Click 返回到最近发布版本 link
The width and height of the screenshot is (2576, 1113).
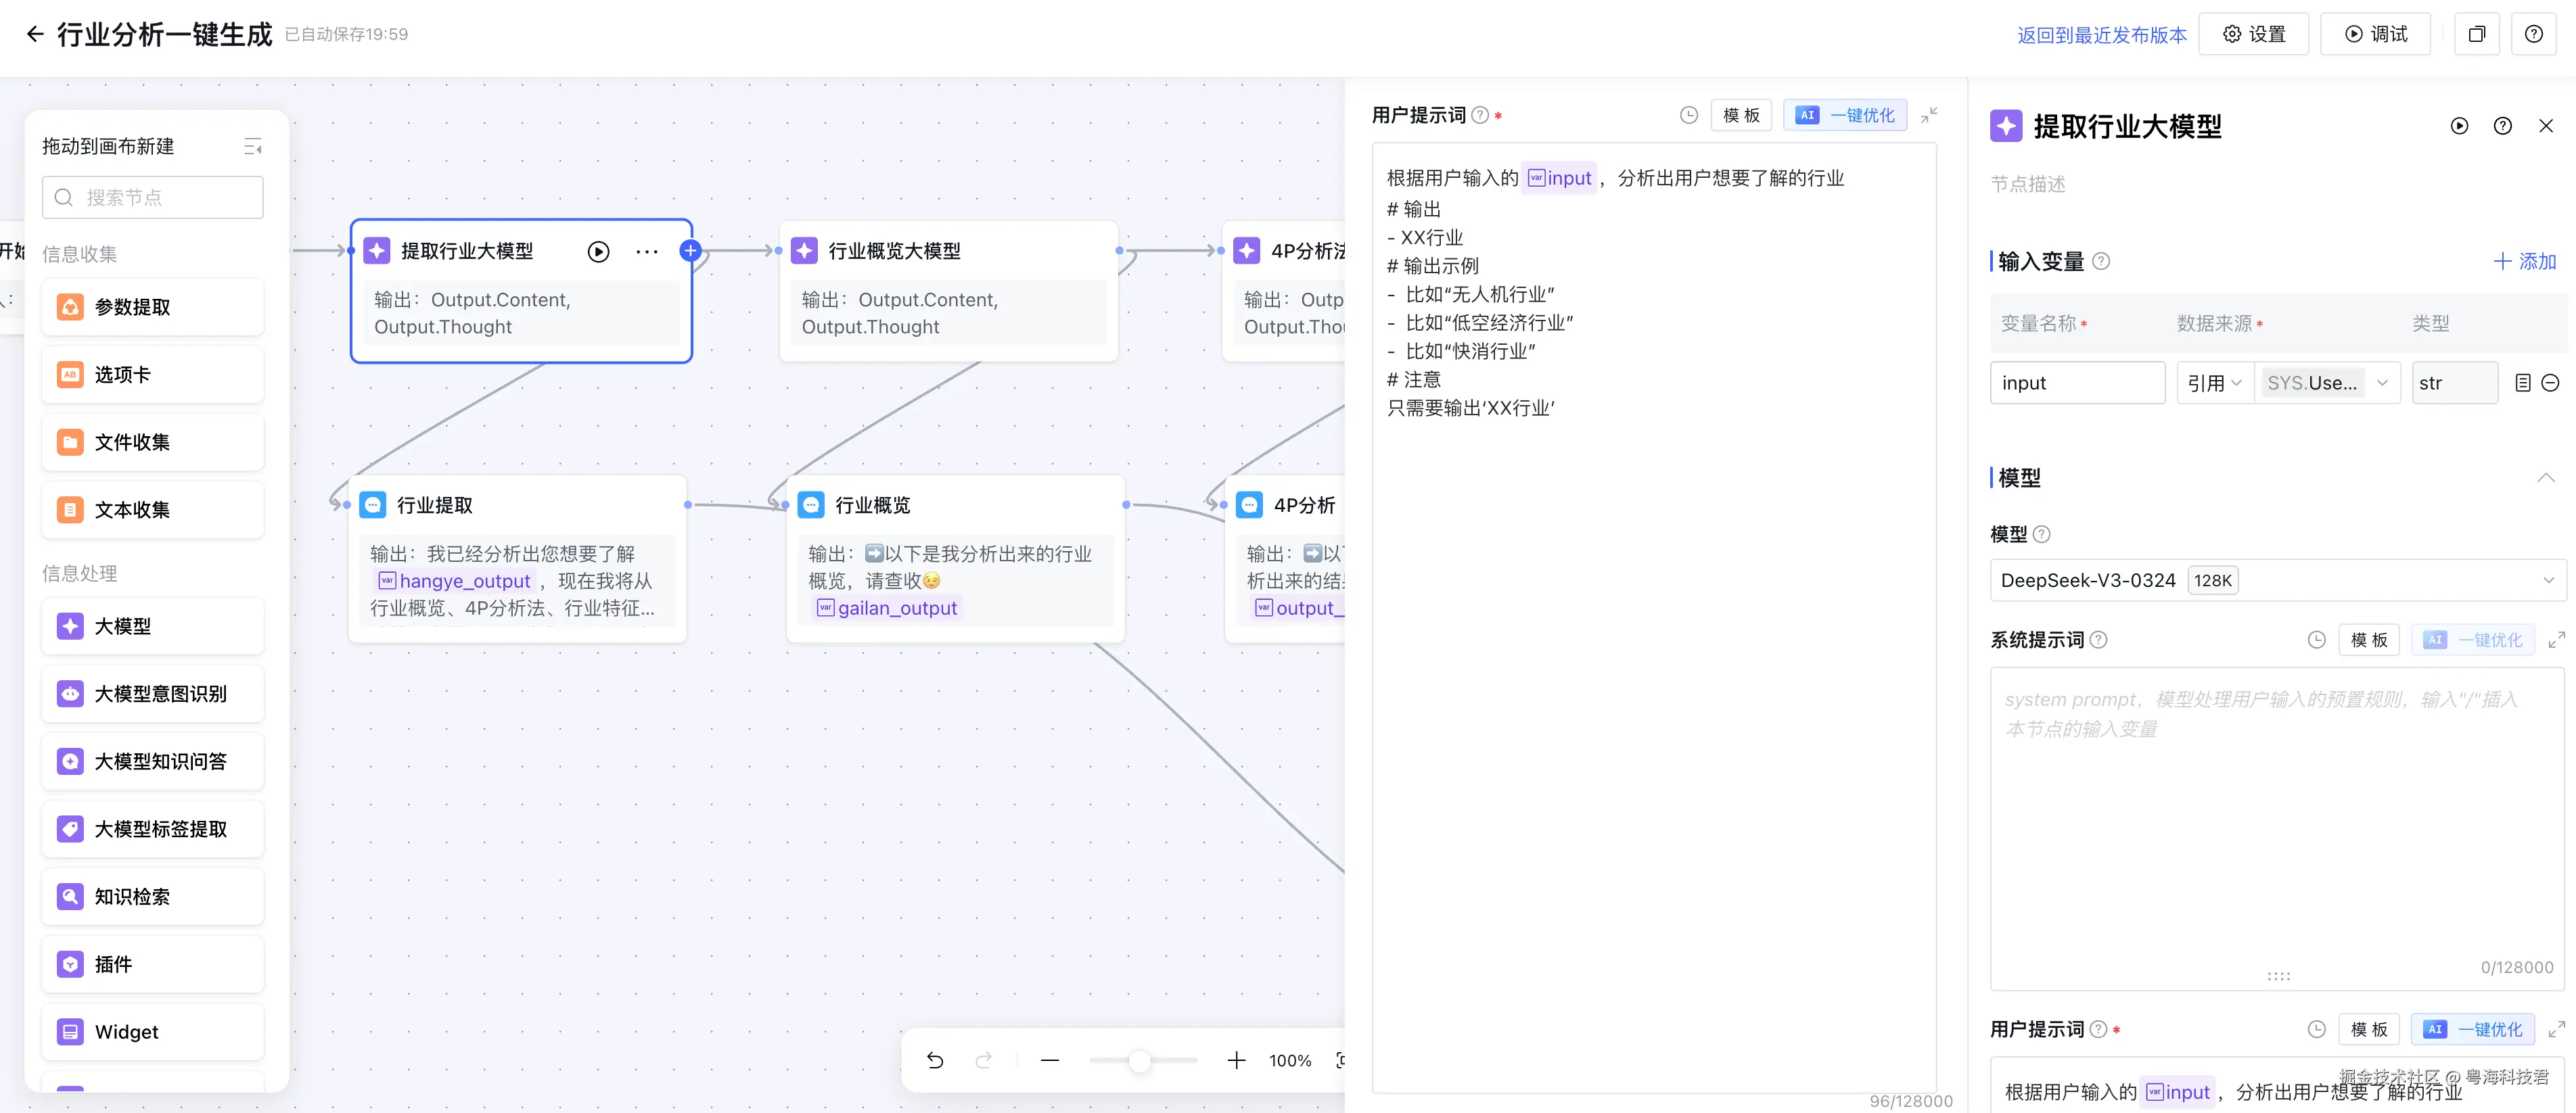click(2101, 35)
